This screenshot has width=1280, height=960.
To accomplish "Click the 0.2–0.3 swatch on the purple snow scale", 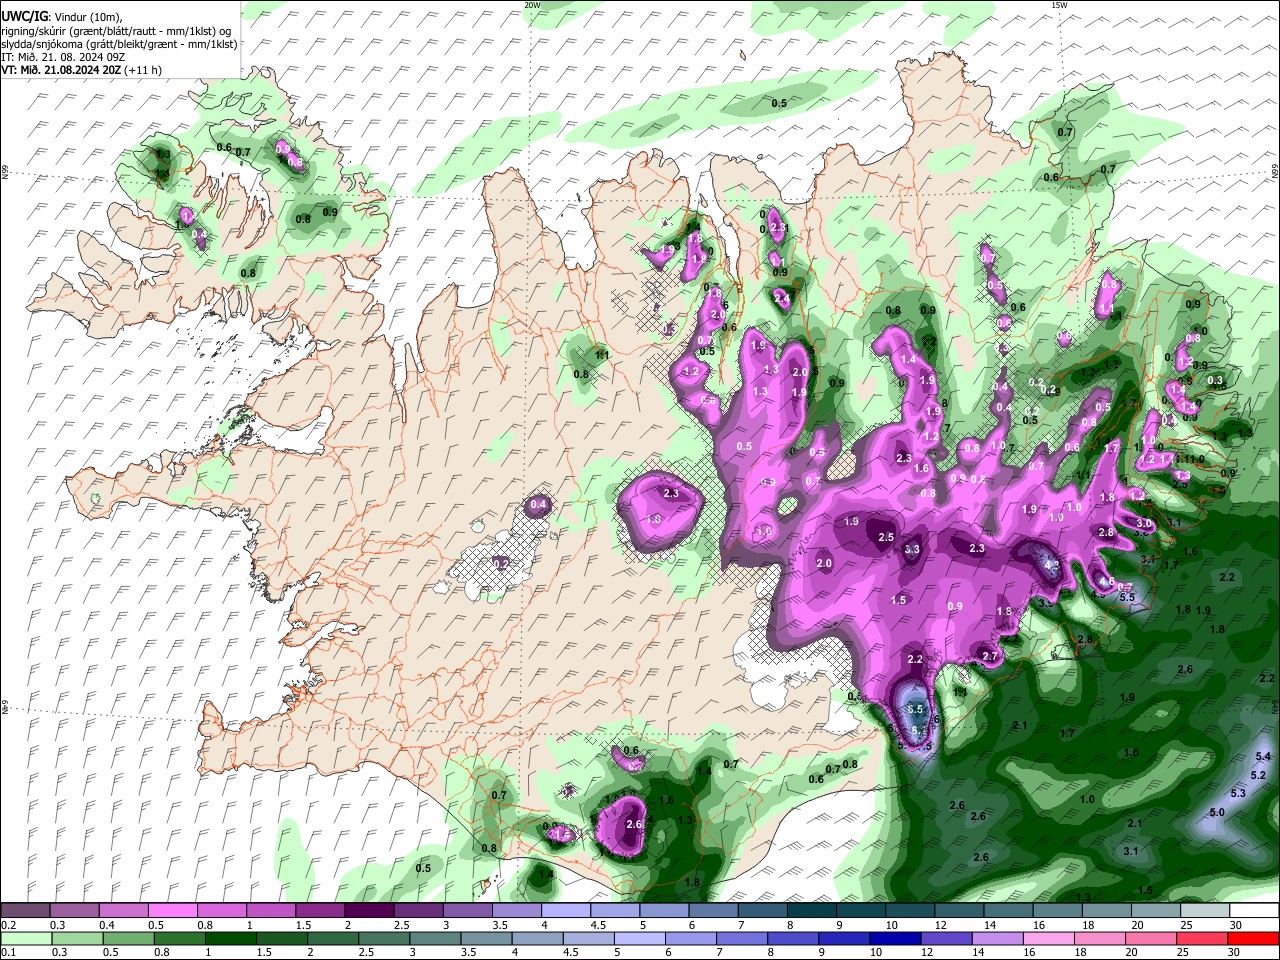I will pyautogui.click(x=25, y=911).
